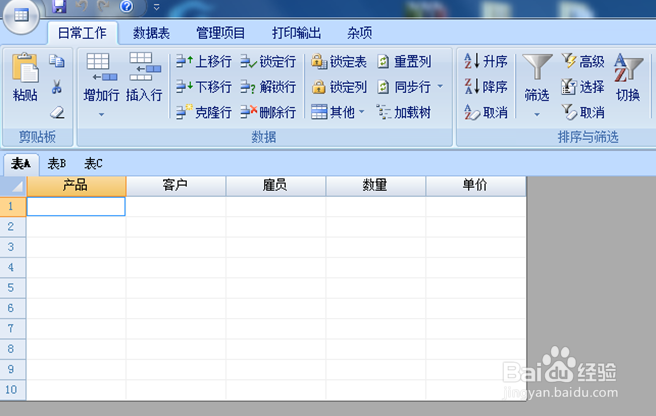Click the 筛选 funnel filter button

(x=537, y=78)
